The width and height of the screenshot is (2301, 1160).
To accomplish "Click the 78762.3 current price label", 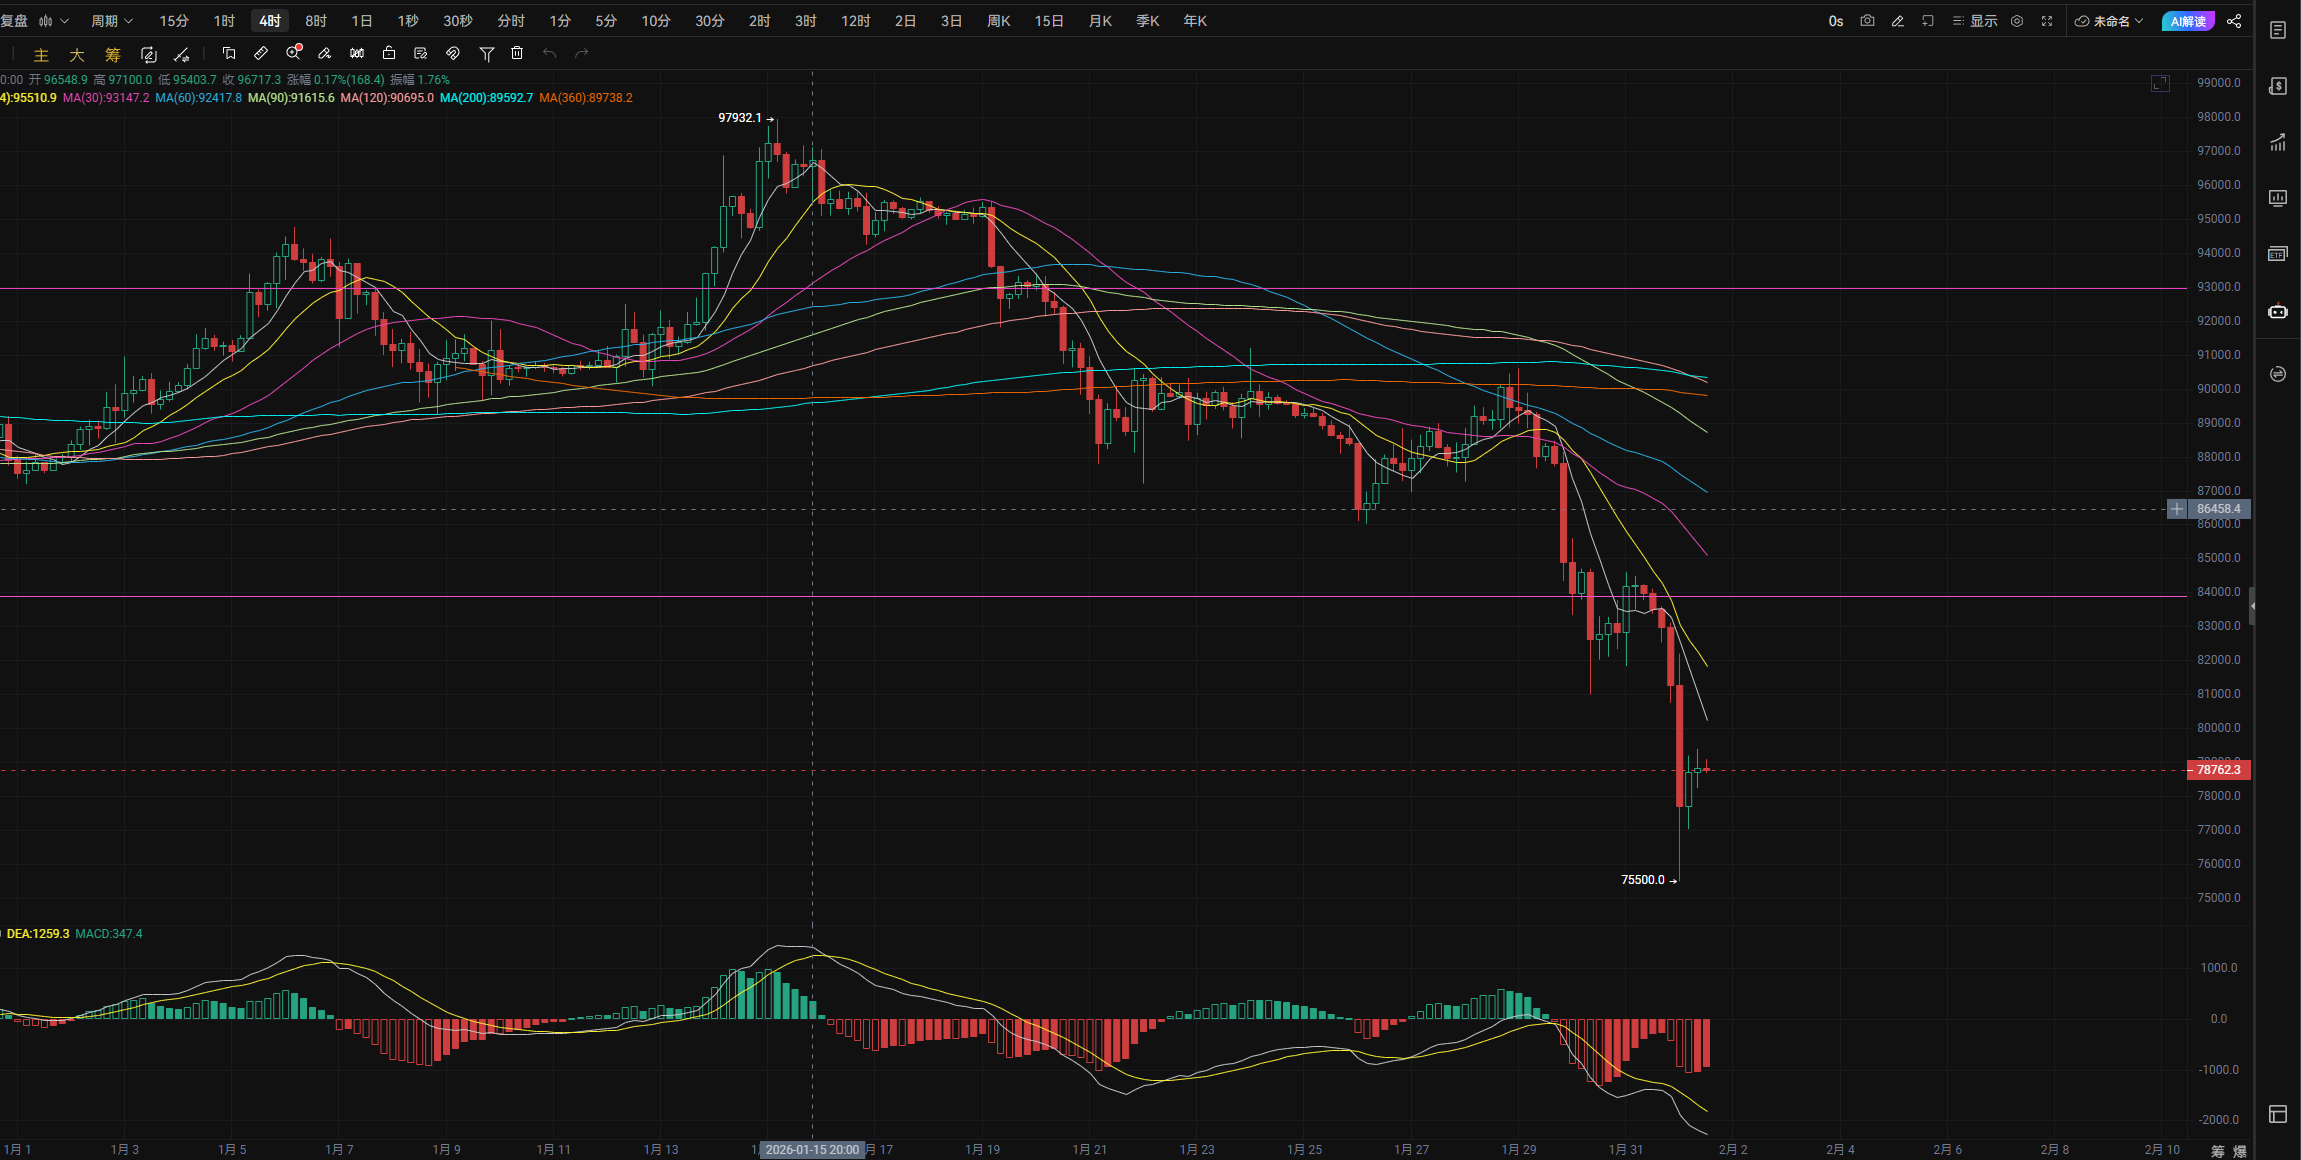I will pos(2218,770).
